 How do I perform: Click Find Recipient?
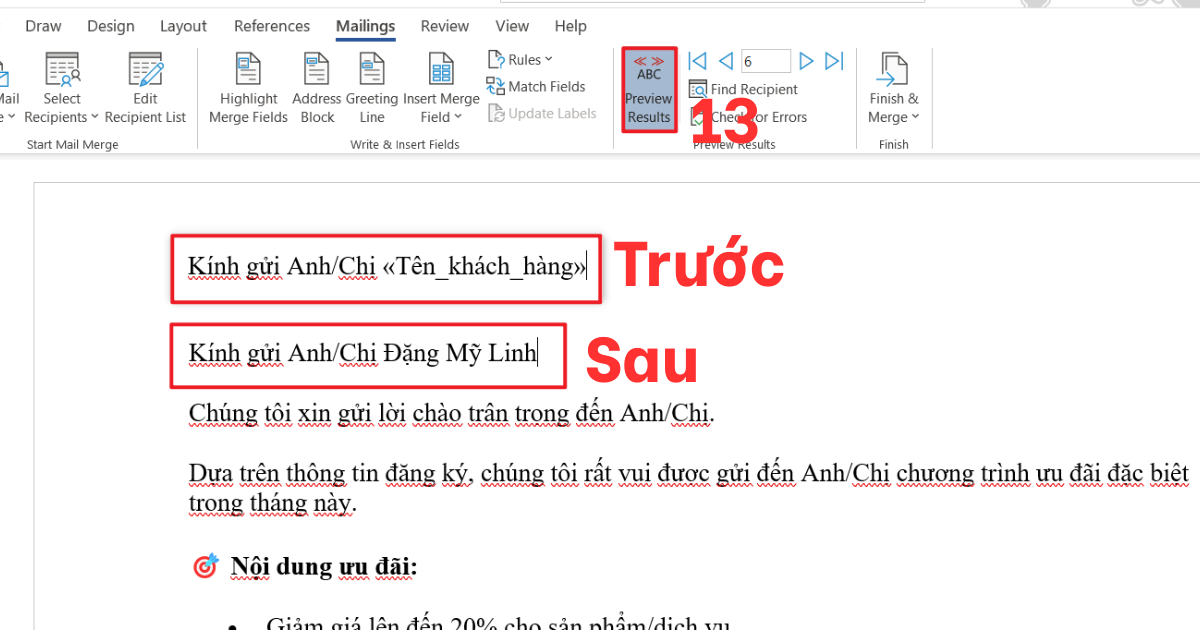(743, 90)
